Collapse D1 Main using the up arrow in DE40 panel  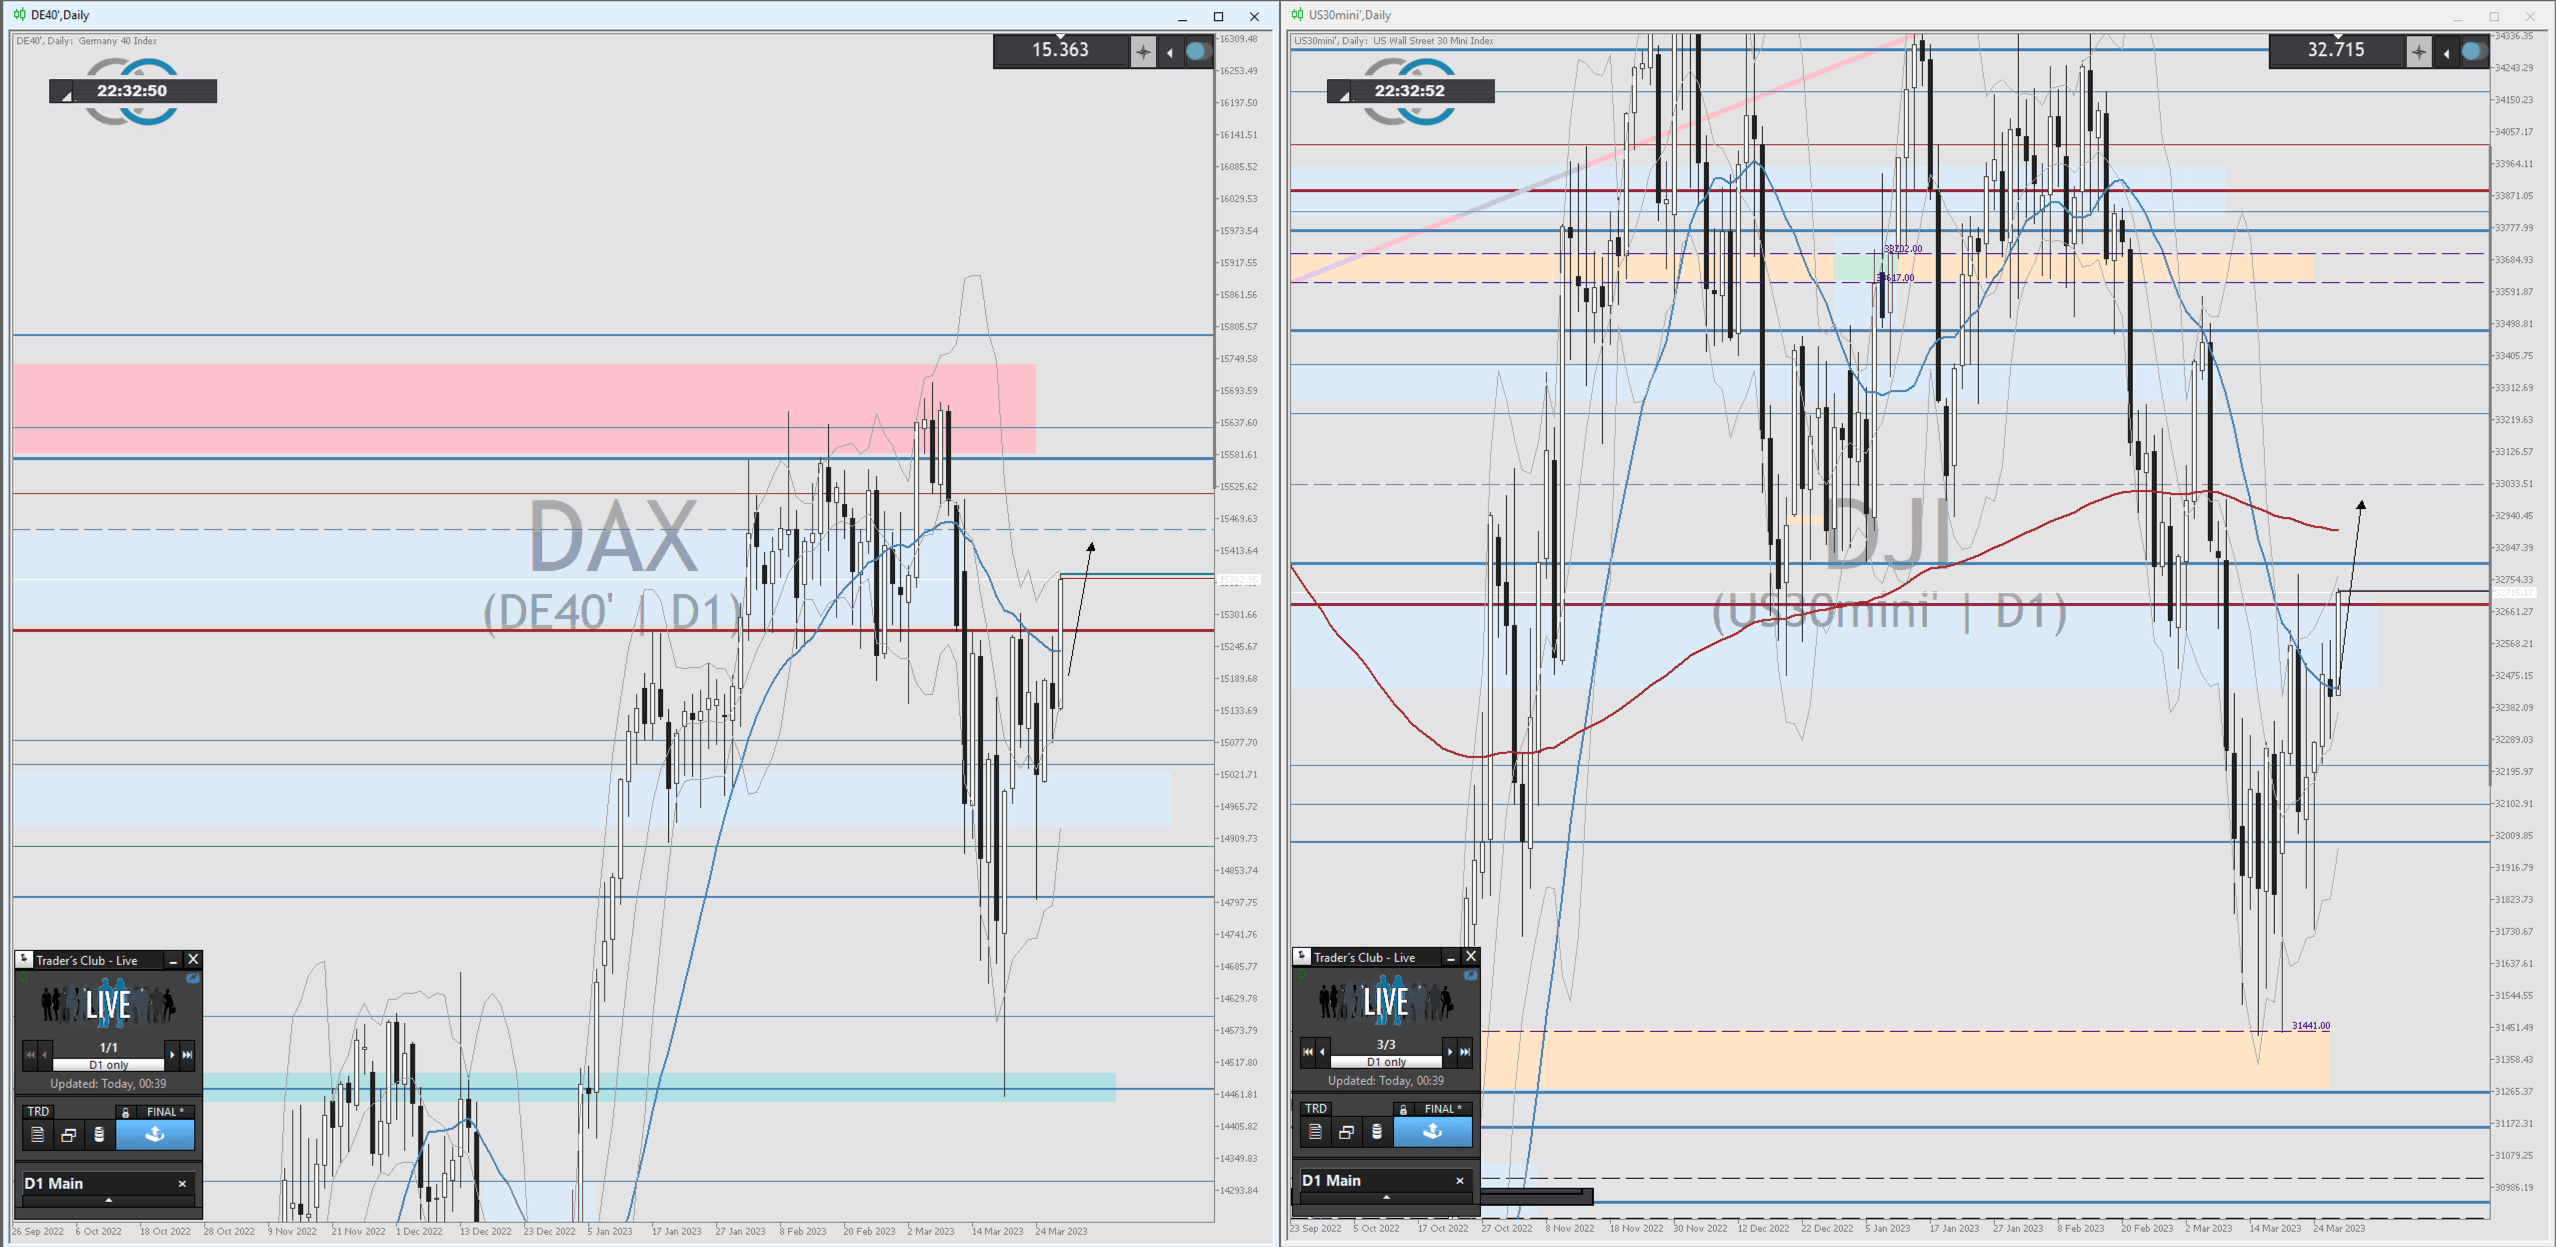click(x=108, y=1200)
